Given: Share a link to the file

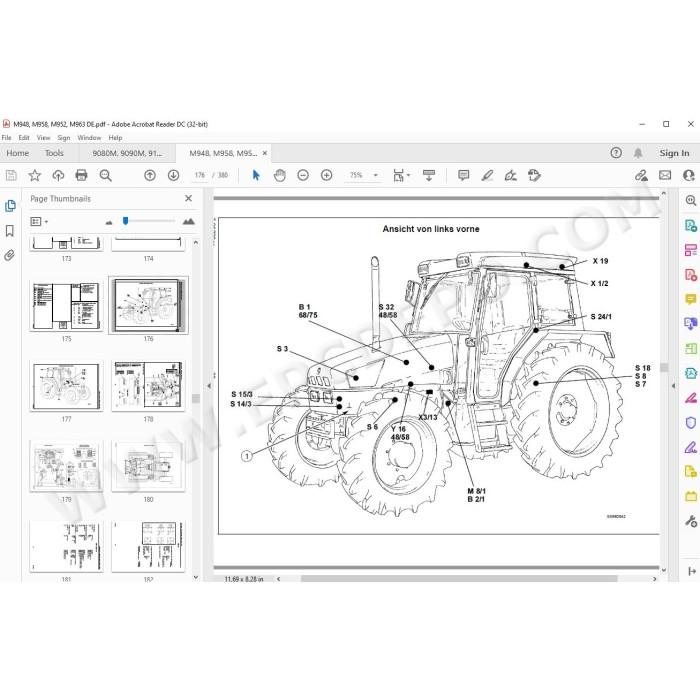Looking at the screenshot, I should 642,175.
